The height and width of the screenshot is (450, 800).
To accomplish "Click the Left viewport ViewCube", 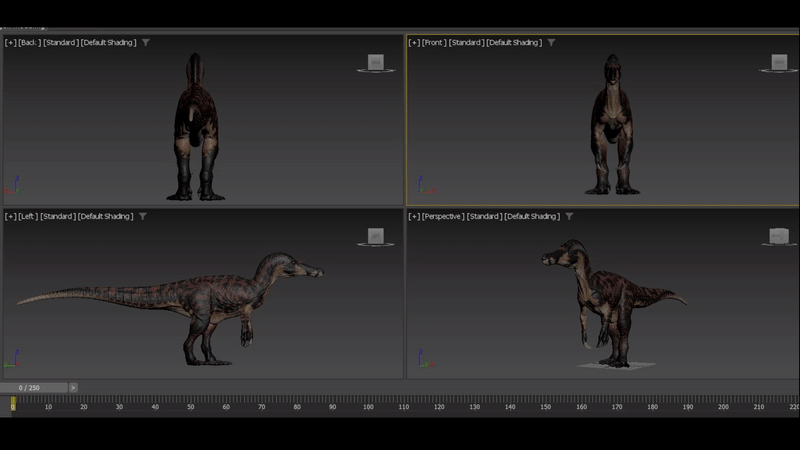I will coord(376,237).
